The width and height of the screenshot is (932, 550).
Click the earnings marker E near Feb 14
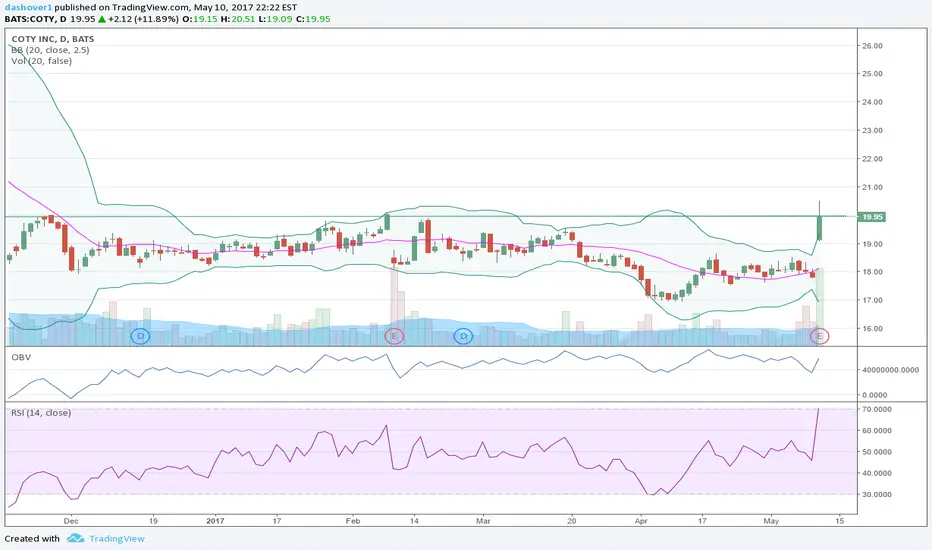(394, 337)
